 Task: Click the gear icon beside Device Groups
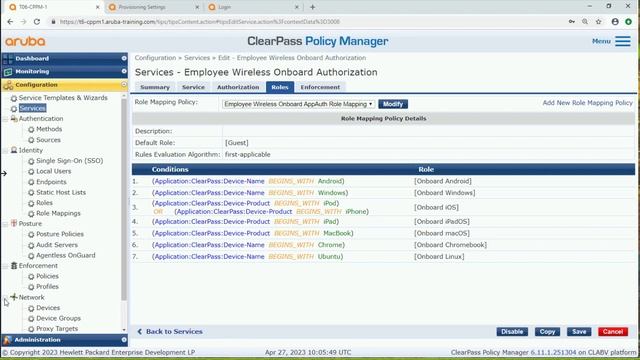point(31,319)
